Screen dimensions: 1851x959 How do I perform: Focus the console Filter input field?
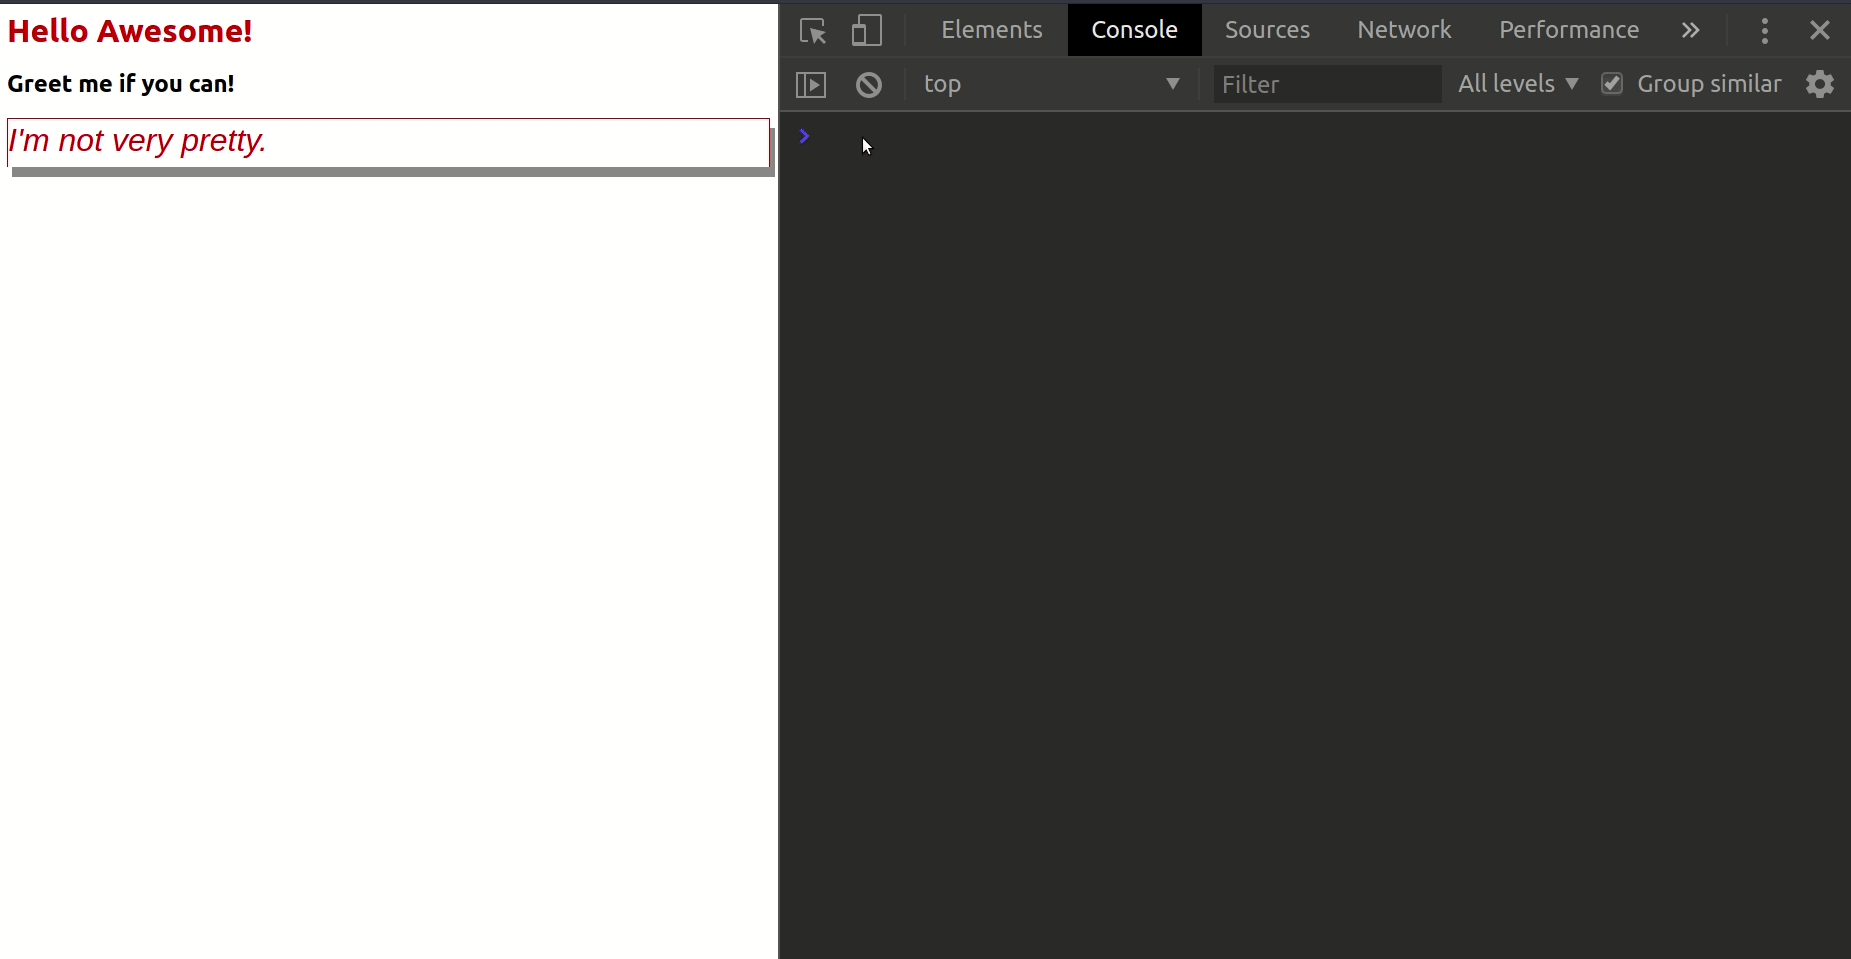pos(1327,84)
